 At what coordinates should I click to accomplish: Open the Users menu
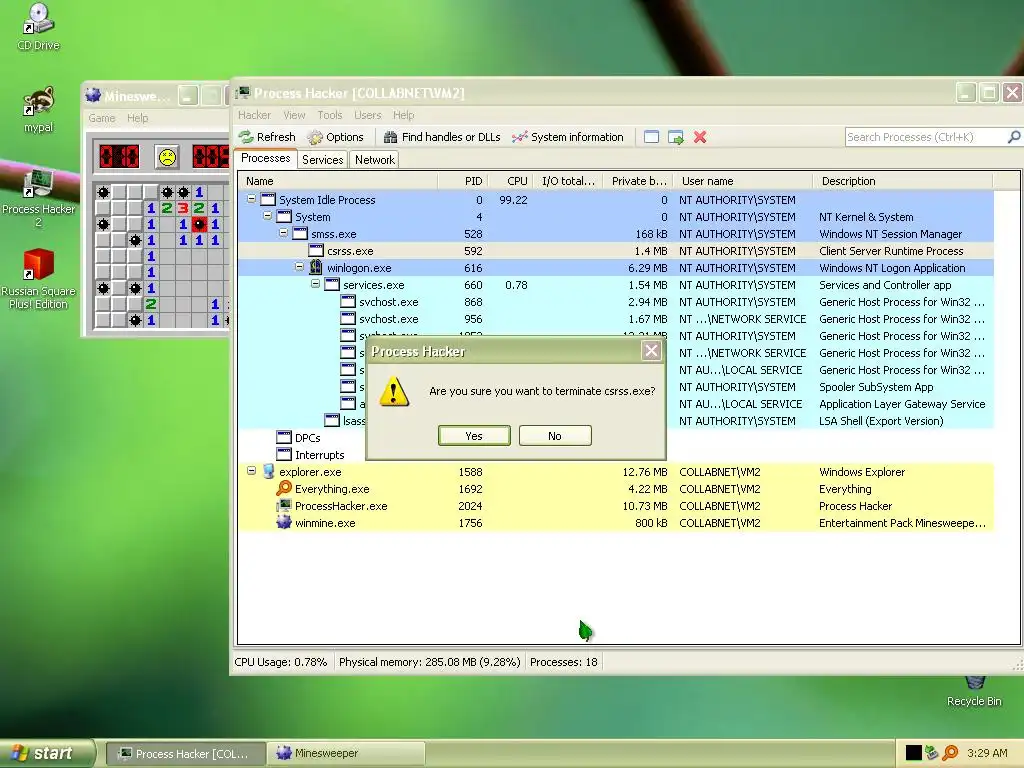click(368, 115)
